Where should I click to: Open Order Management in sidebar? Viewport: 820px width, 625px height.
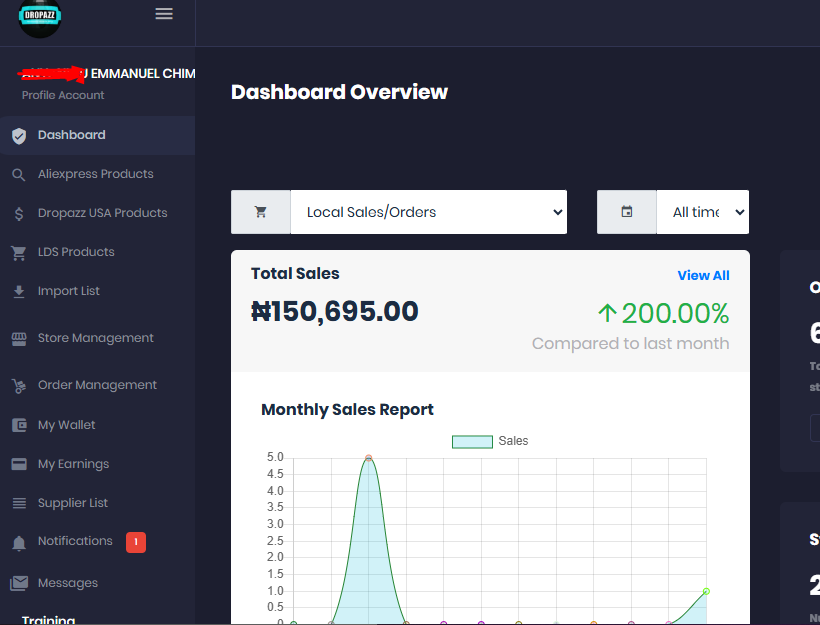tap(97, 385)
